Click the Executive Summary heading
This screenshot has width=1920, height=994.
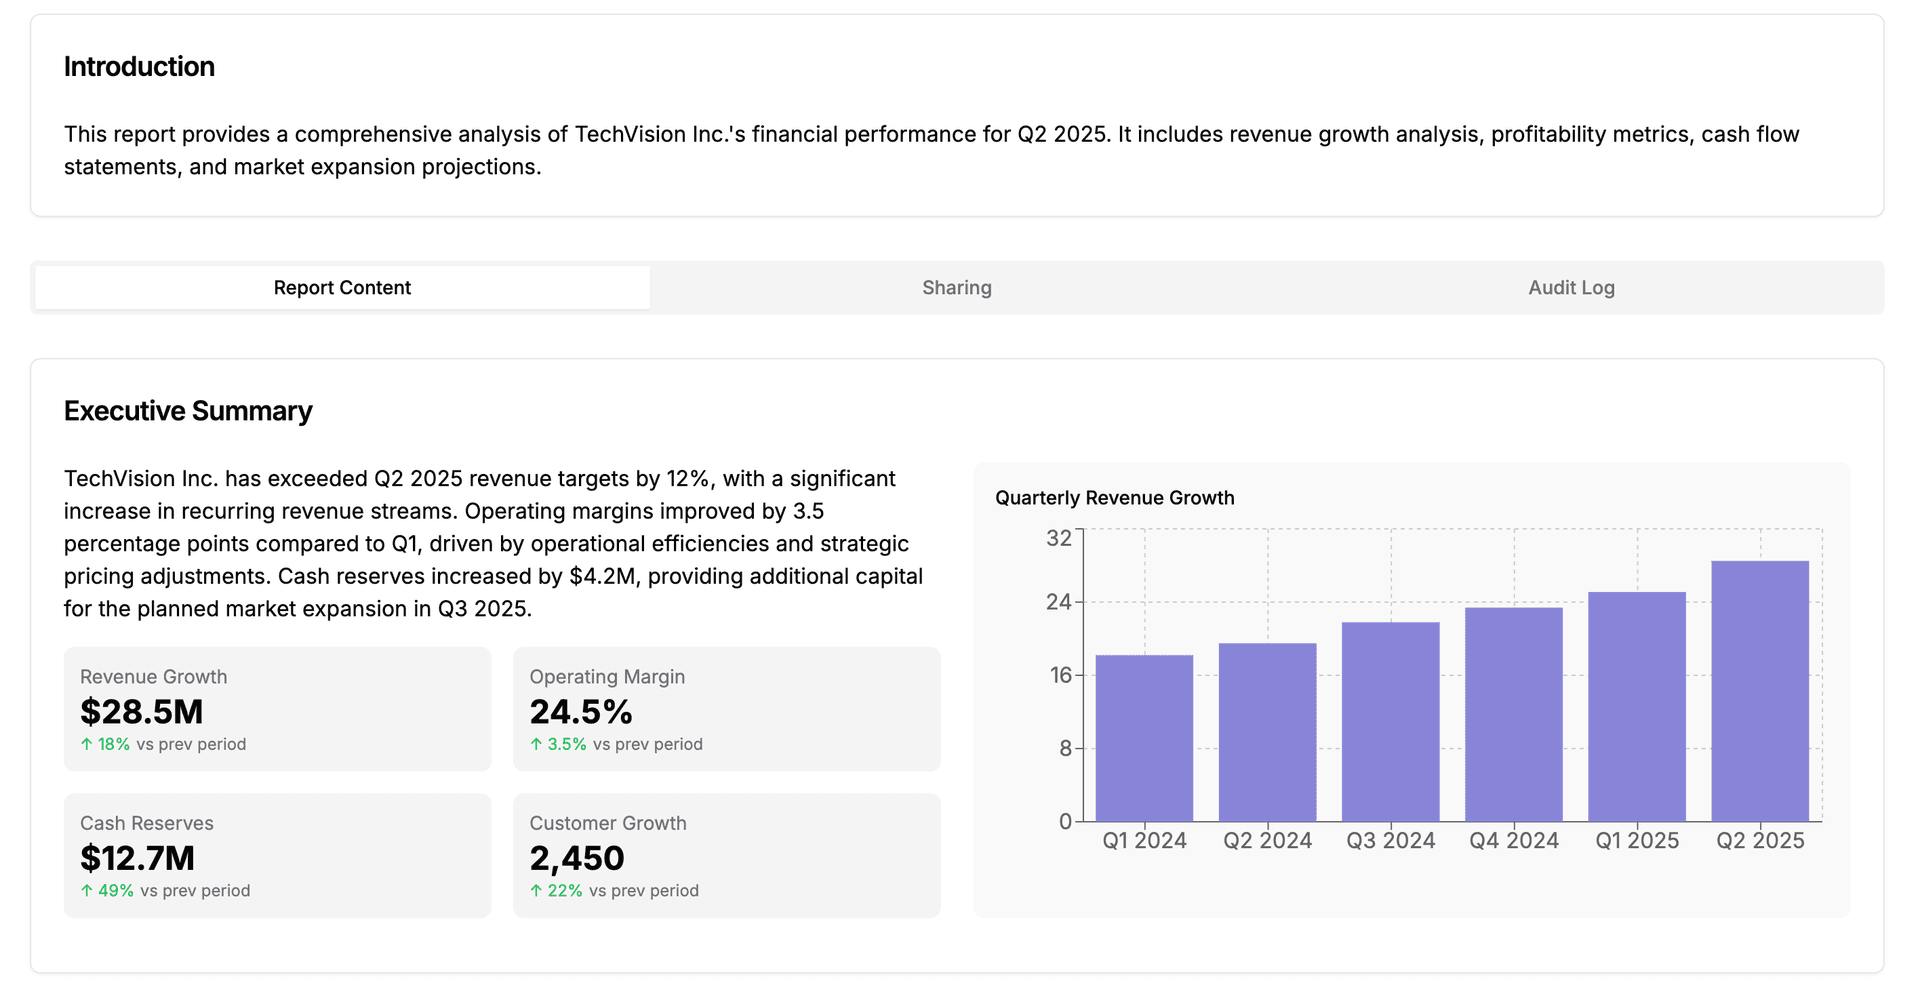click(188, 411)
